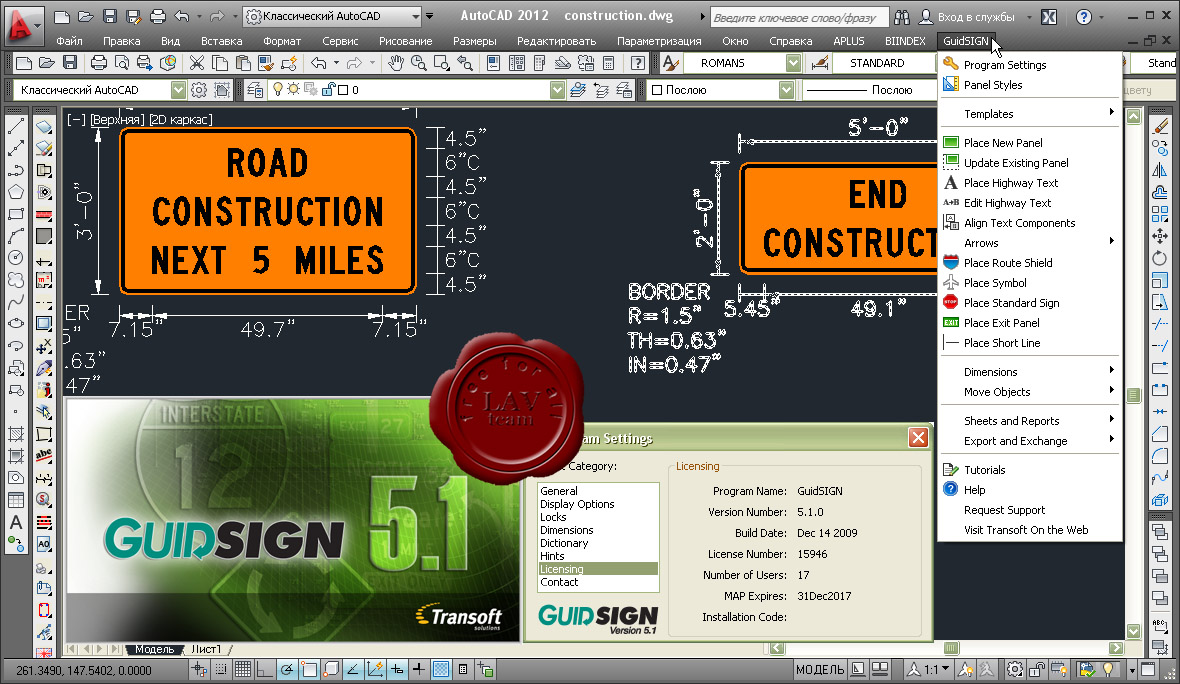
Task: Toggle Ortho Mode in status bar
Action: [x=265, y=669]
